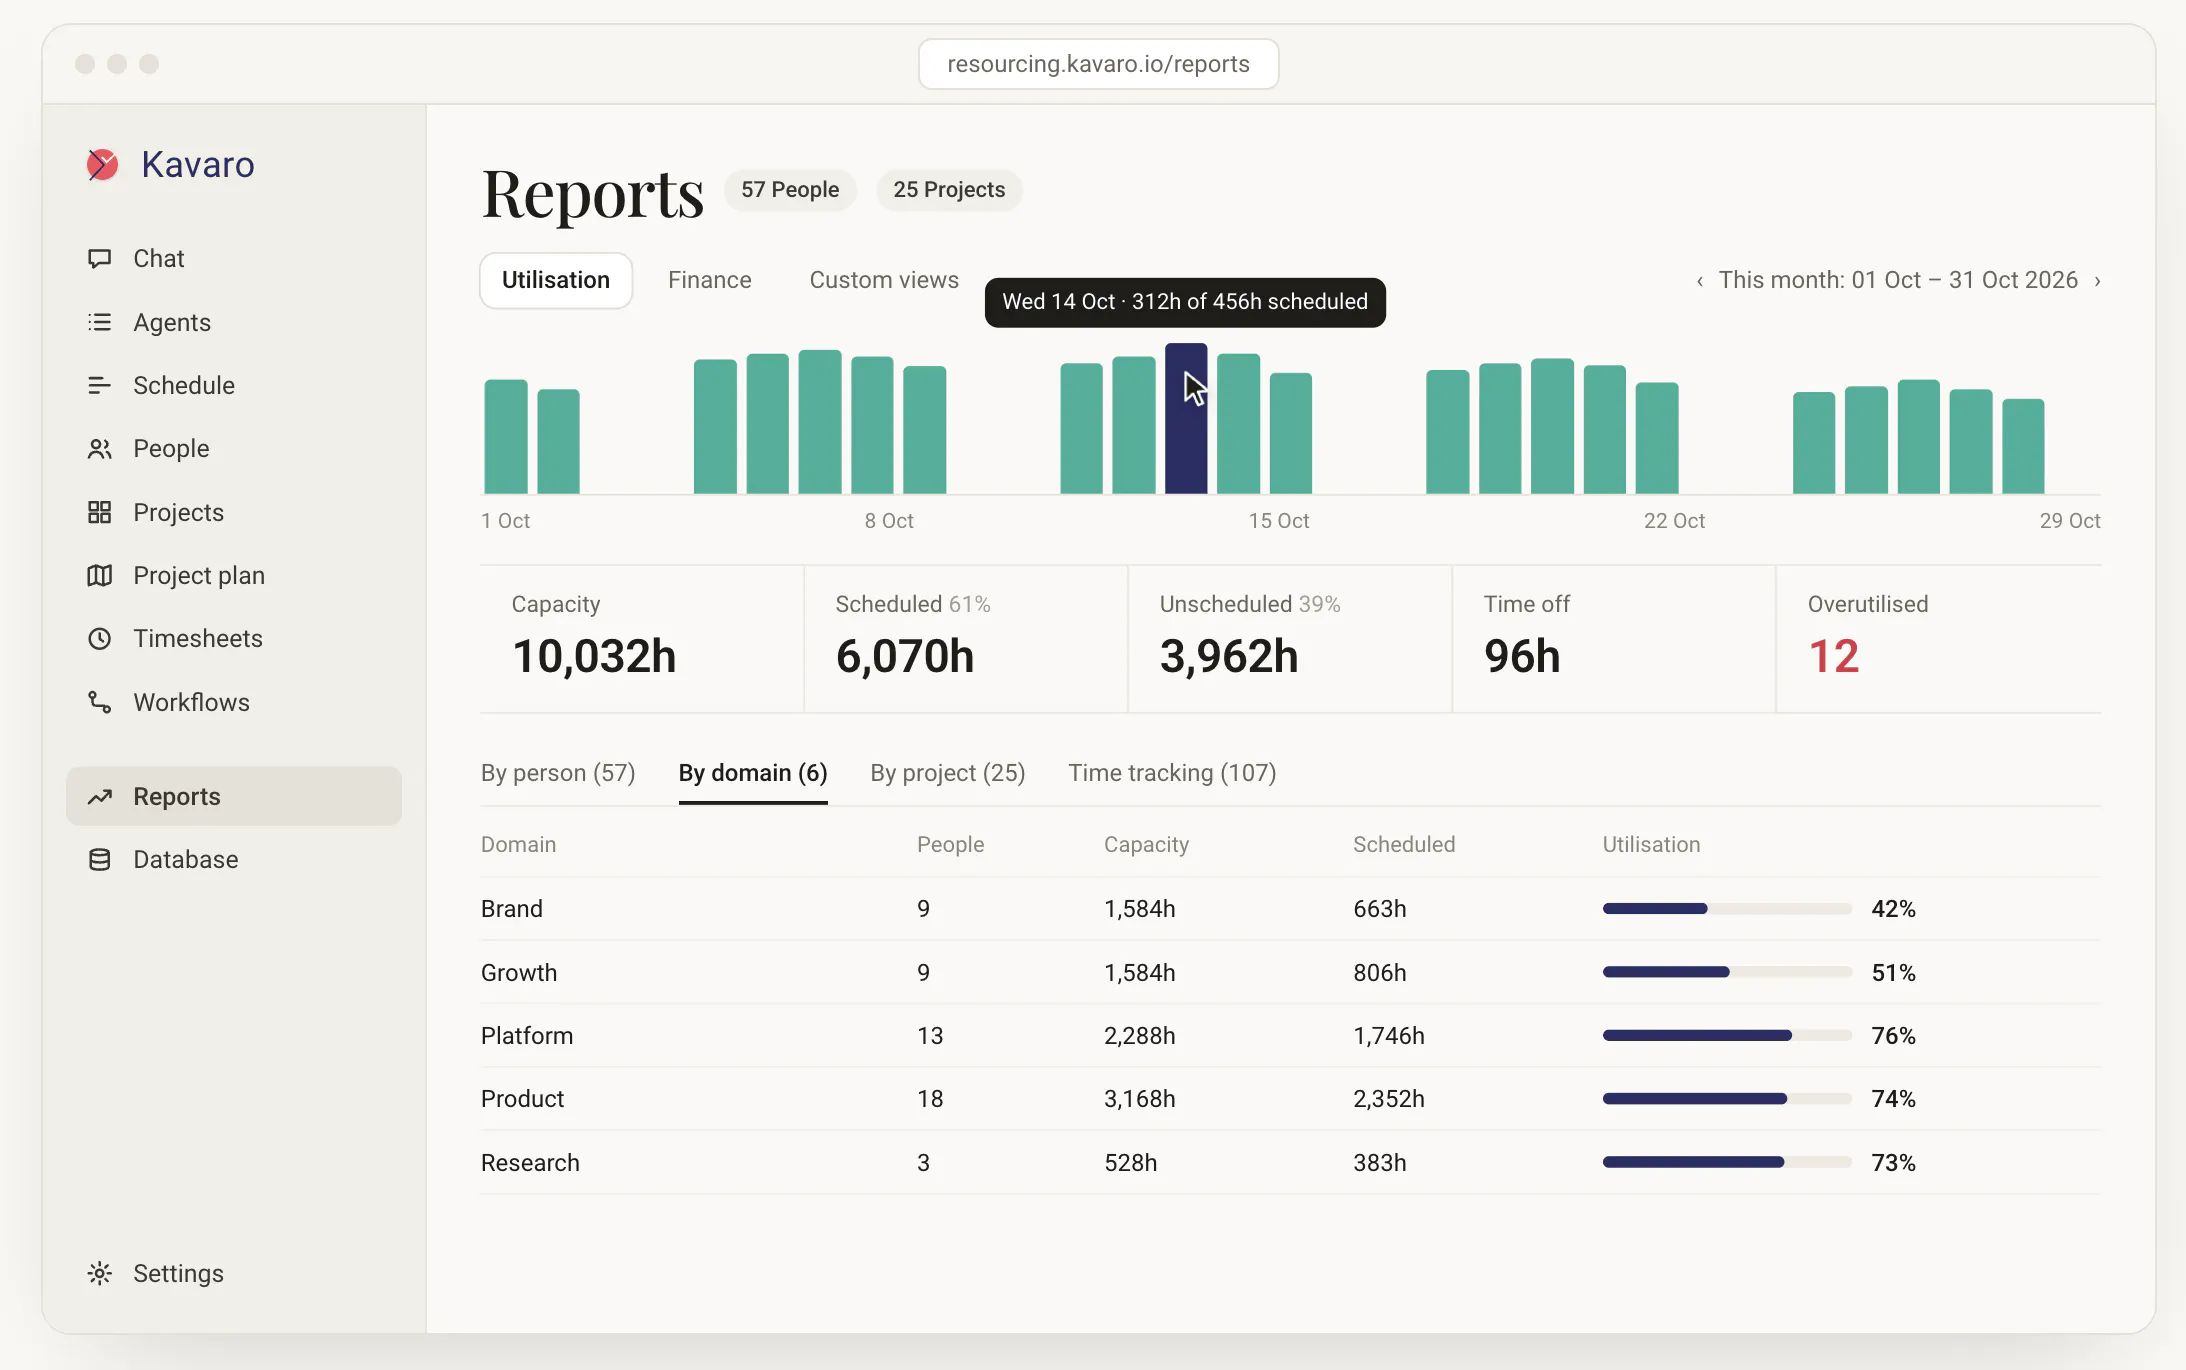Click the Schedule lines icon

pos(99,385)
